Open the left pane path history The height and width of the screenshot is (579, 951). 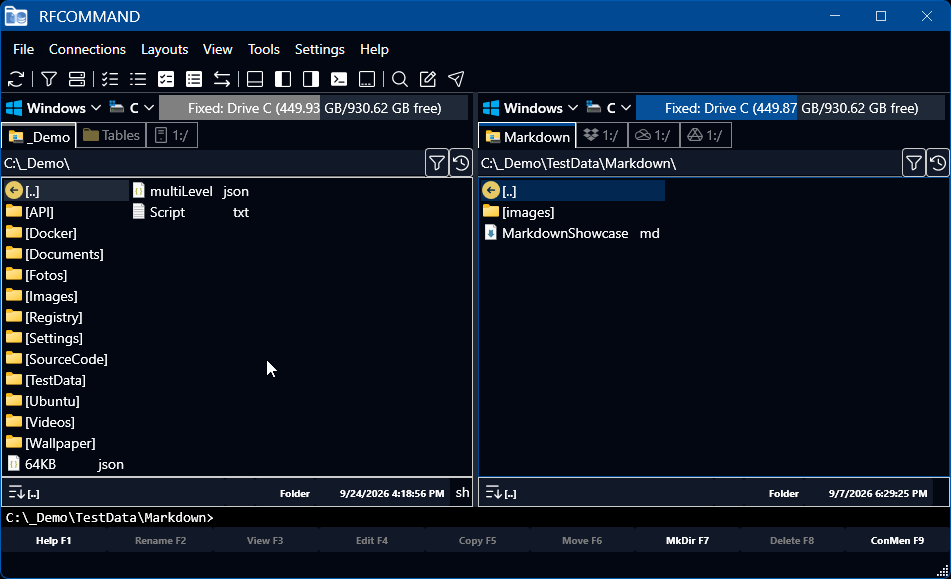(x=460, y=163)
